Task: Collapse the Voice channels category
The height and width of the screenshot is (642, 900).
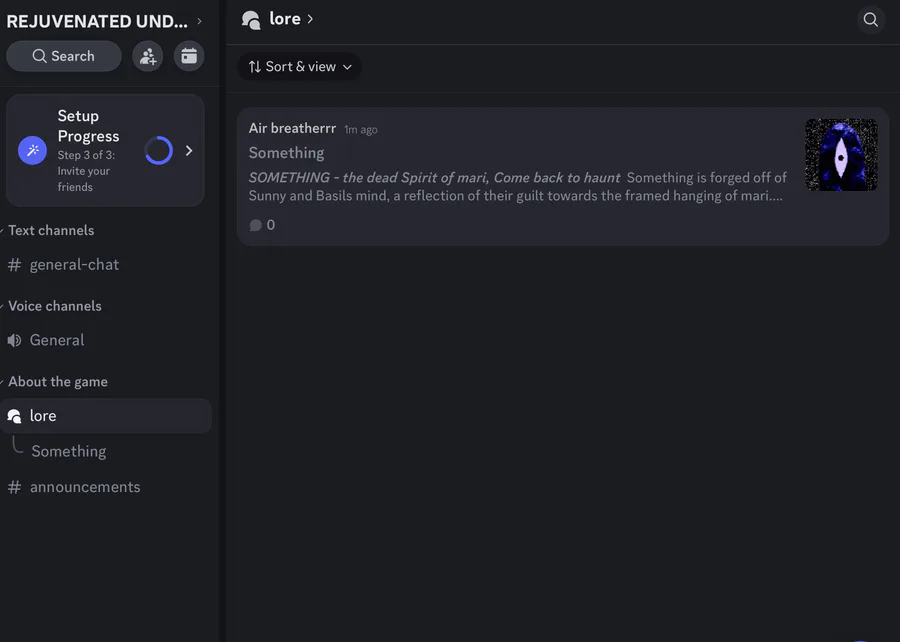Action: [x=54, y=306]
